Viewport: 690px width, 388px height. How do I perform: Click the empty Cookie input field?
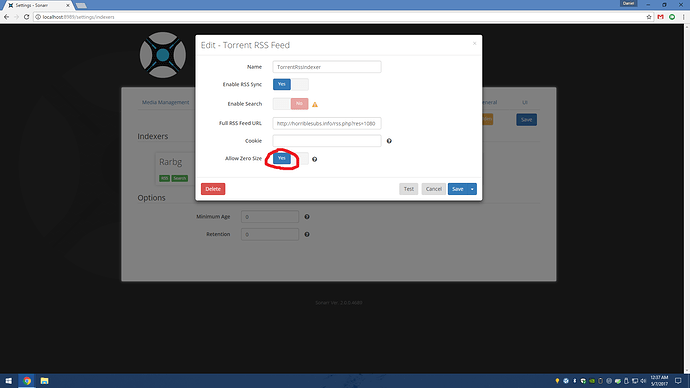point(327,141)
